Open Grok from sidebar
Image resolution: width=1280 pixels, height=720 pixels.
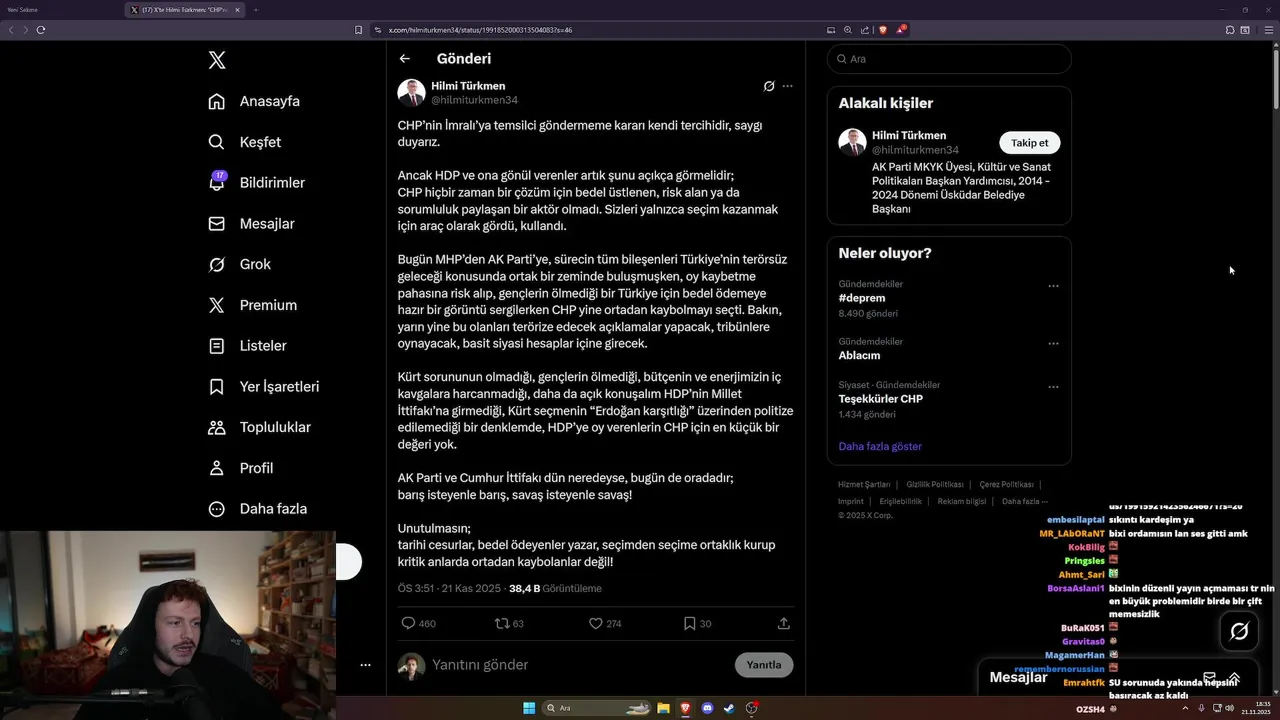pyautogui.click(x=239, y=264)
